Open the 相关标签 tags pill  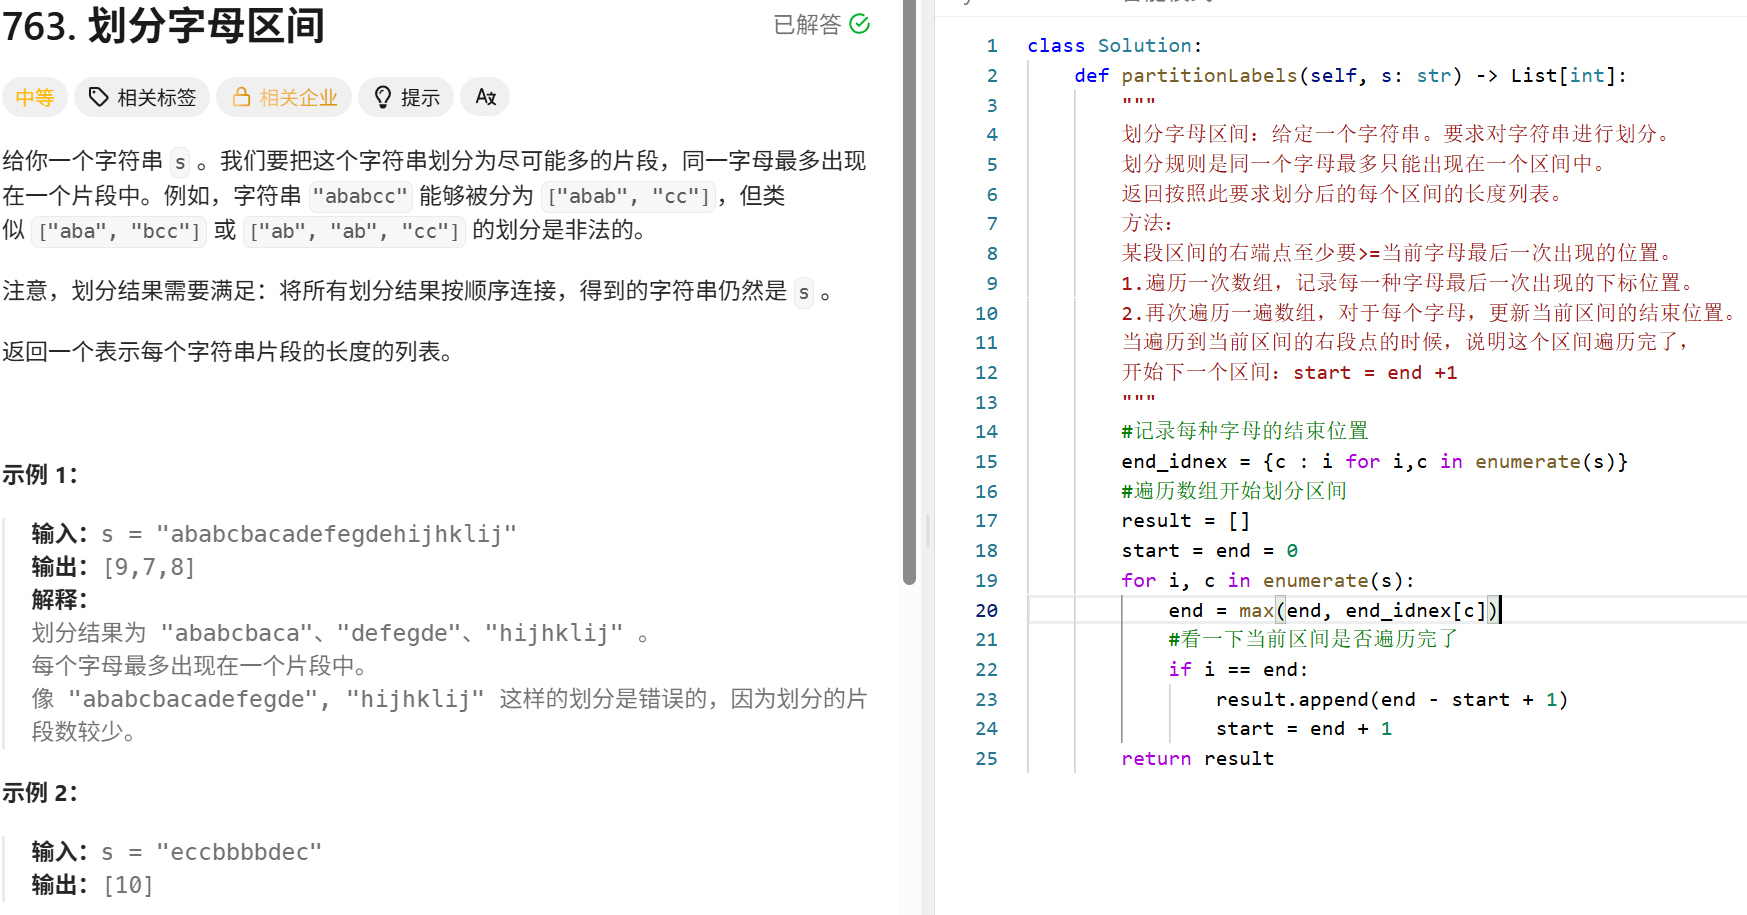tap(142, 97)
